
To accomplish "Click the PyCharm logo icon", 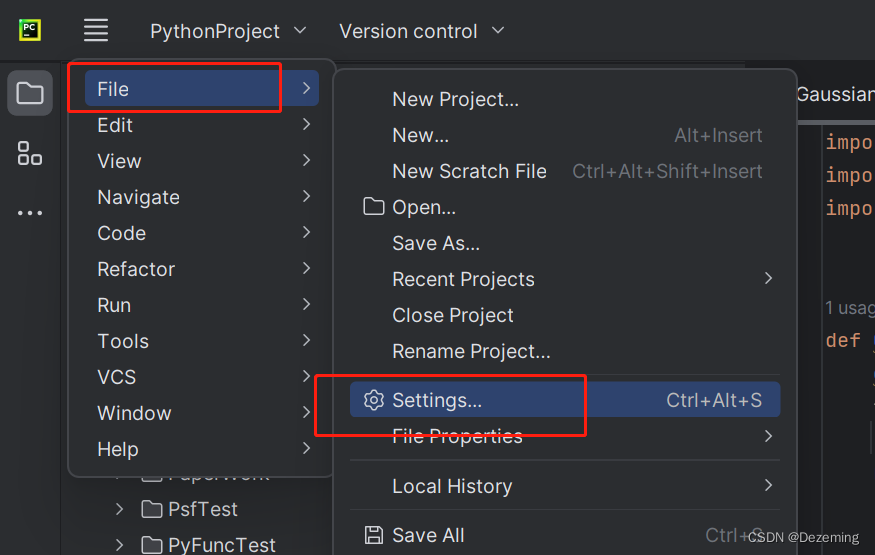I will pyautogui.click(x=30, y=30).
